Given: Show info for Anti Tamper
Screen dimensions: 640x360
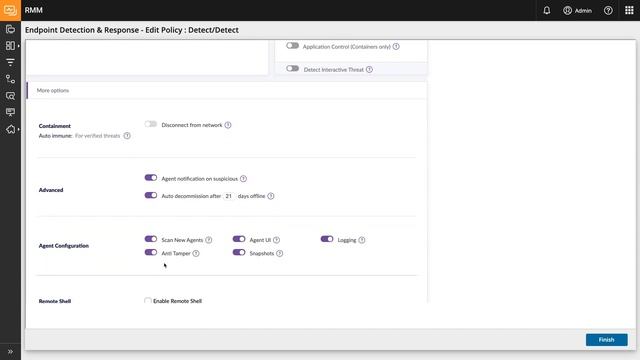Looking at the screenshot, I should coord(196,253).
